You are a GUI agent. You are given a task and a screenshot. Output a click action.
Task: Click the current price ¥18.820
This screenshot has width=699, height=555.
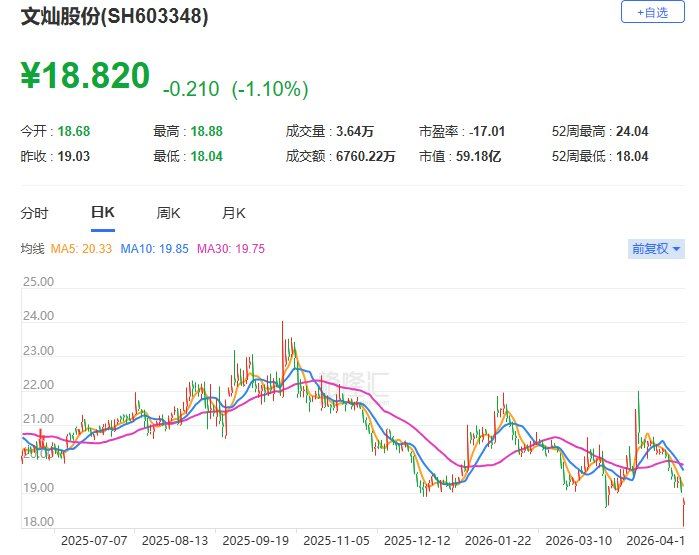click(86, 76)
